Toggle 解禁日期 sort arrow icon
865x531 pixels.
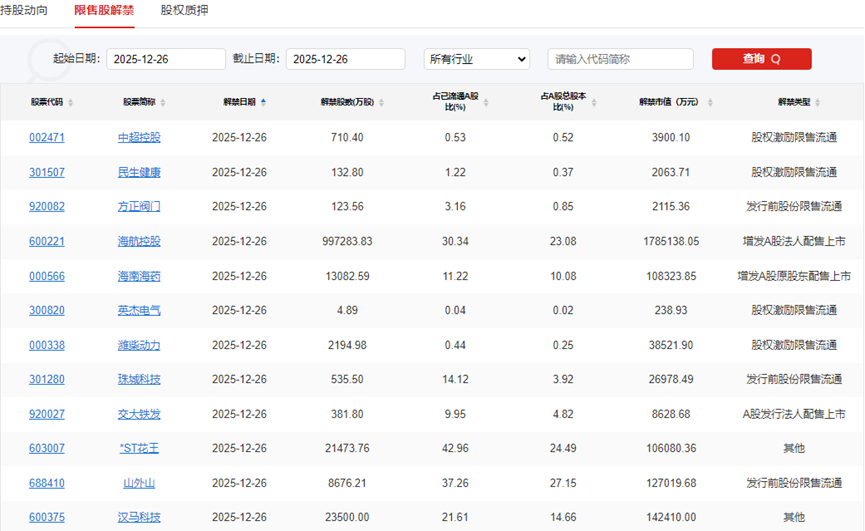(x=263, y=101)
